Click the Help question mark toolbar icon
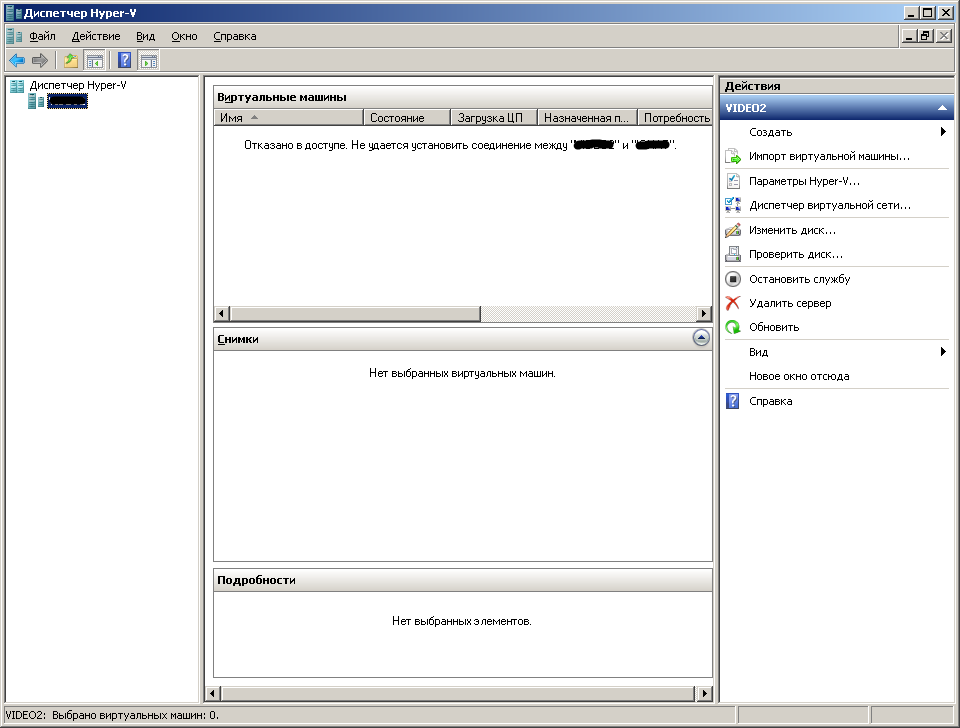The image size is (960, 728). pos(125,60)
